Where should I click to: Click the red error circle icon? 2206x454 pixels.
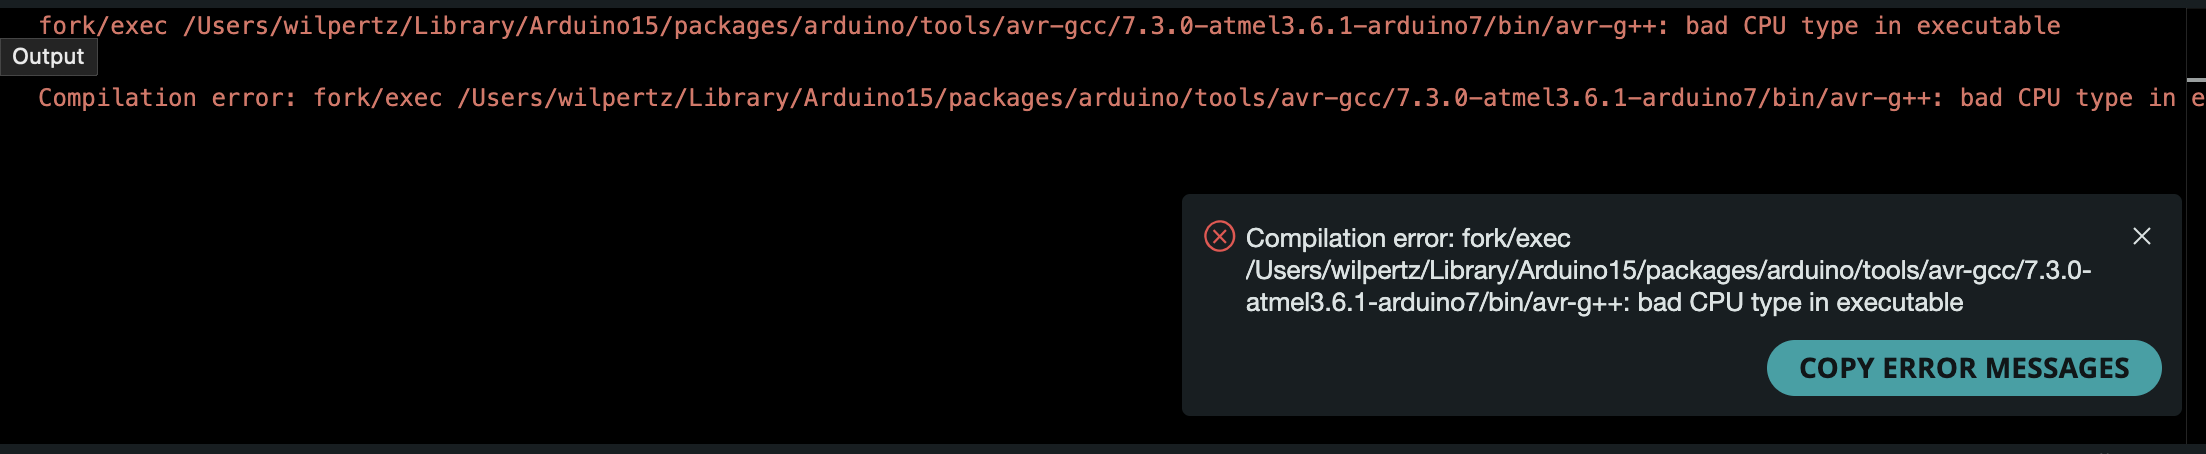pos(1219,236)
